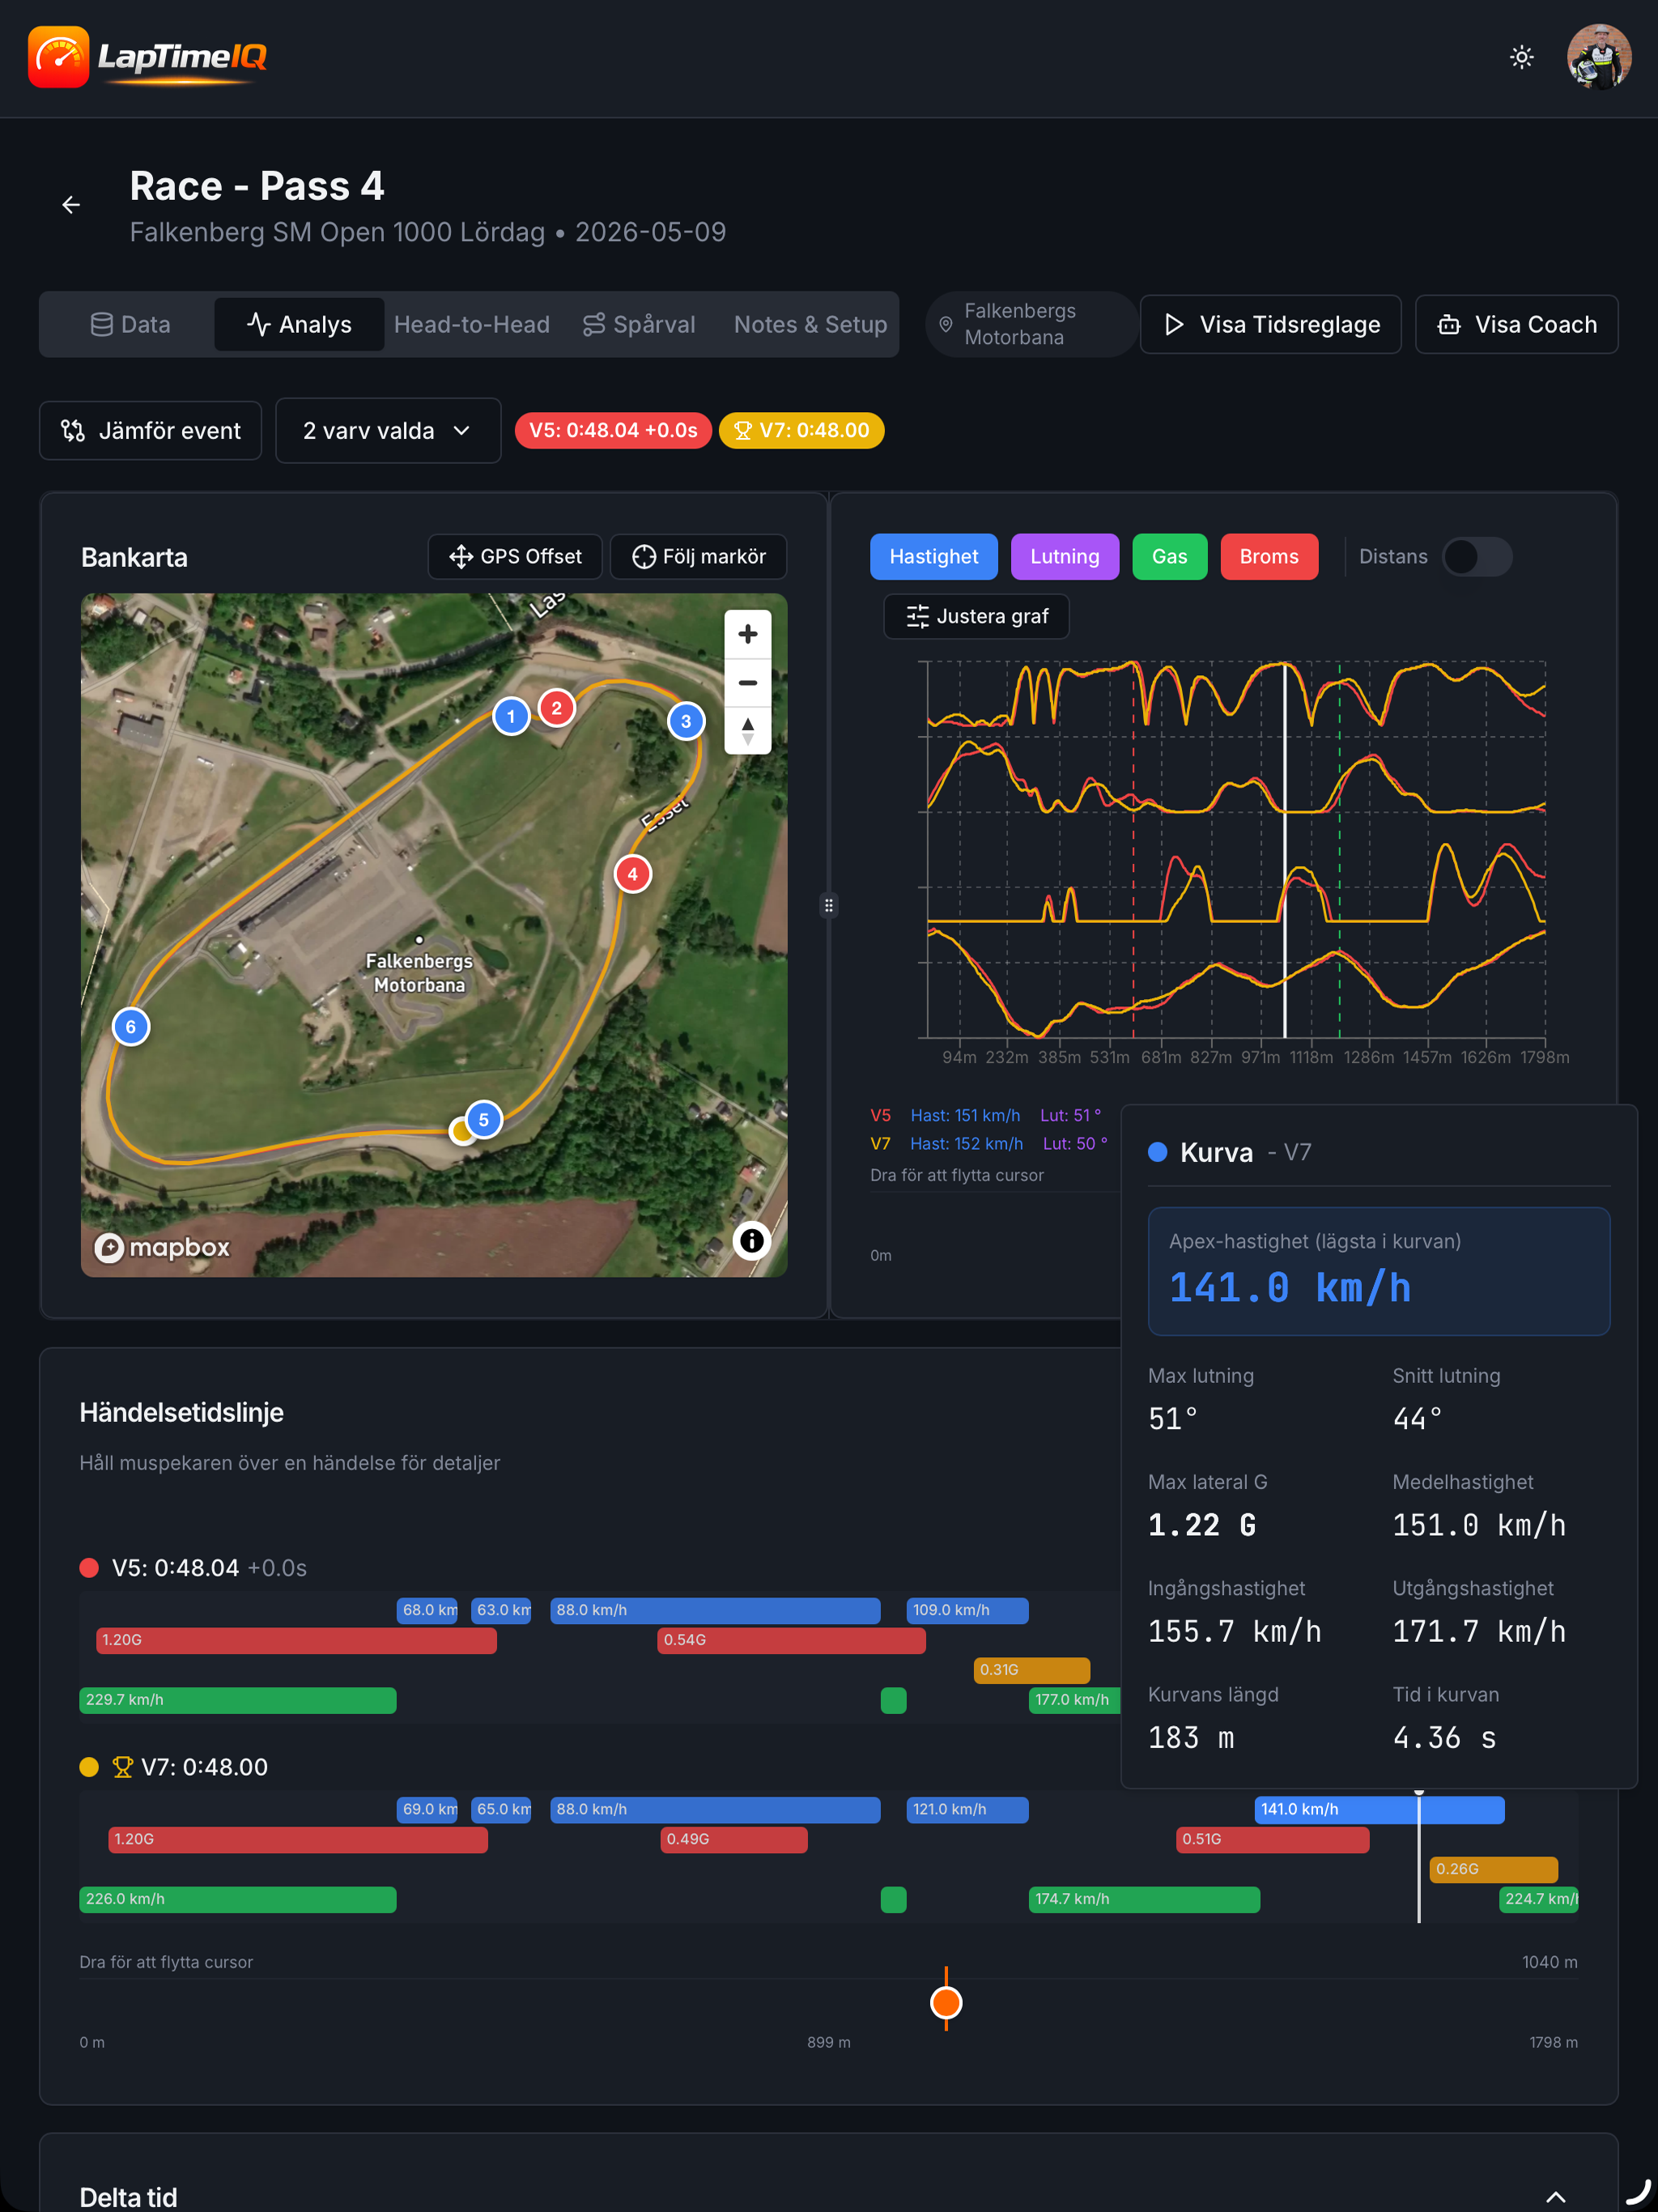The width and height of the screenshot is (1658, 2212).
Task: Zoom out on the track map
Action: tap(747, 683)
